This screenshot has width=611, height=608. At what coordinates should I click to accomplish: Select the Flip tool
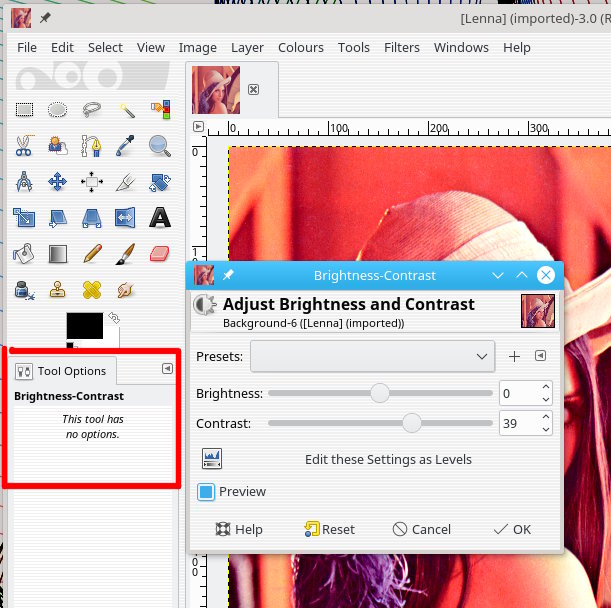(125, 217)
